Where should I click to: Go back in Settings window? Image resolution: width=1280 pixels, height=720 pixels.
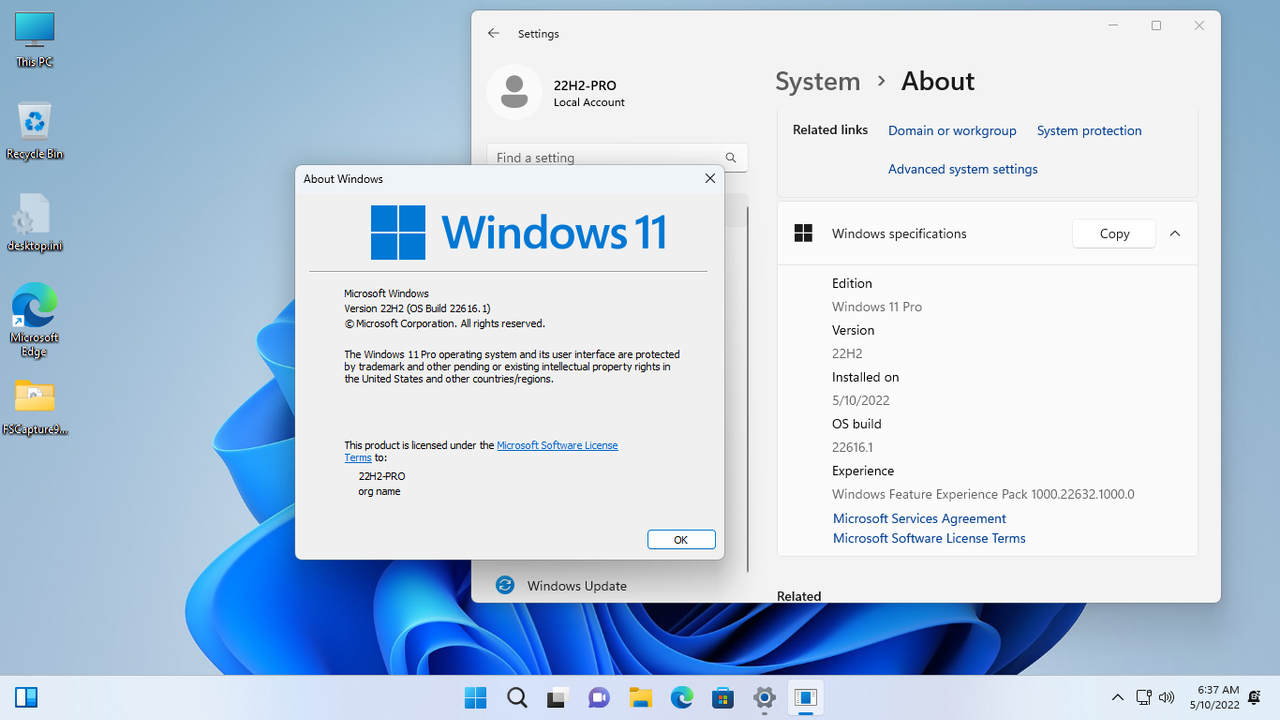click(x=493, y=33)
